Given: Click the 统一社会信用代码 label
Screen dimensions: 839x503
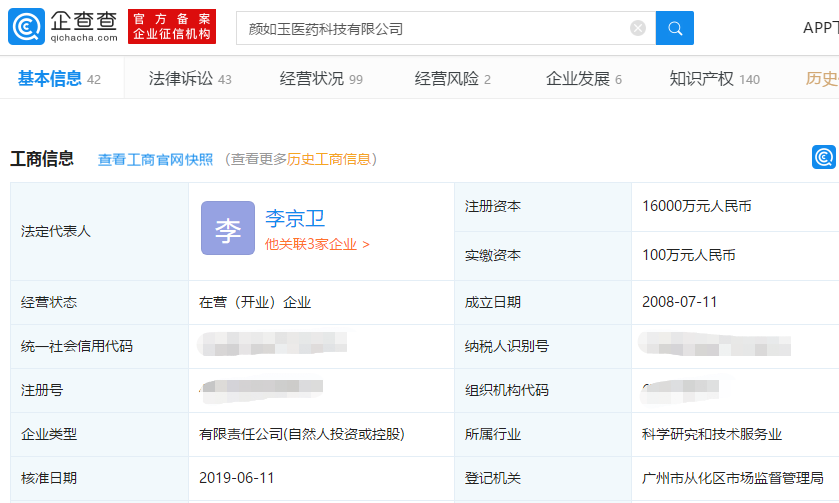Looking at the screenshot, I should 77,346.
